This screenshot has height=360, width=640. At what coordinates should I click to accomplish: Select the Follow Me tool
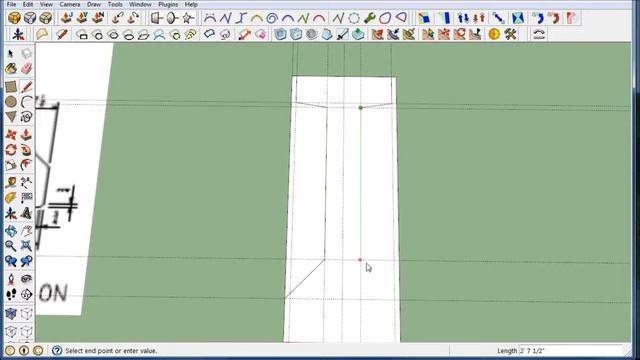tap(27, 150)
